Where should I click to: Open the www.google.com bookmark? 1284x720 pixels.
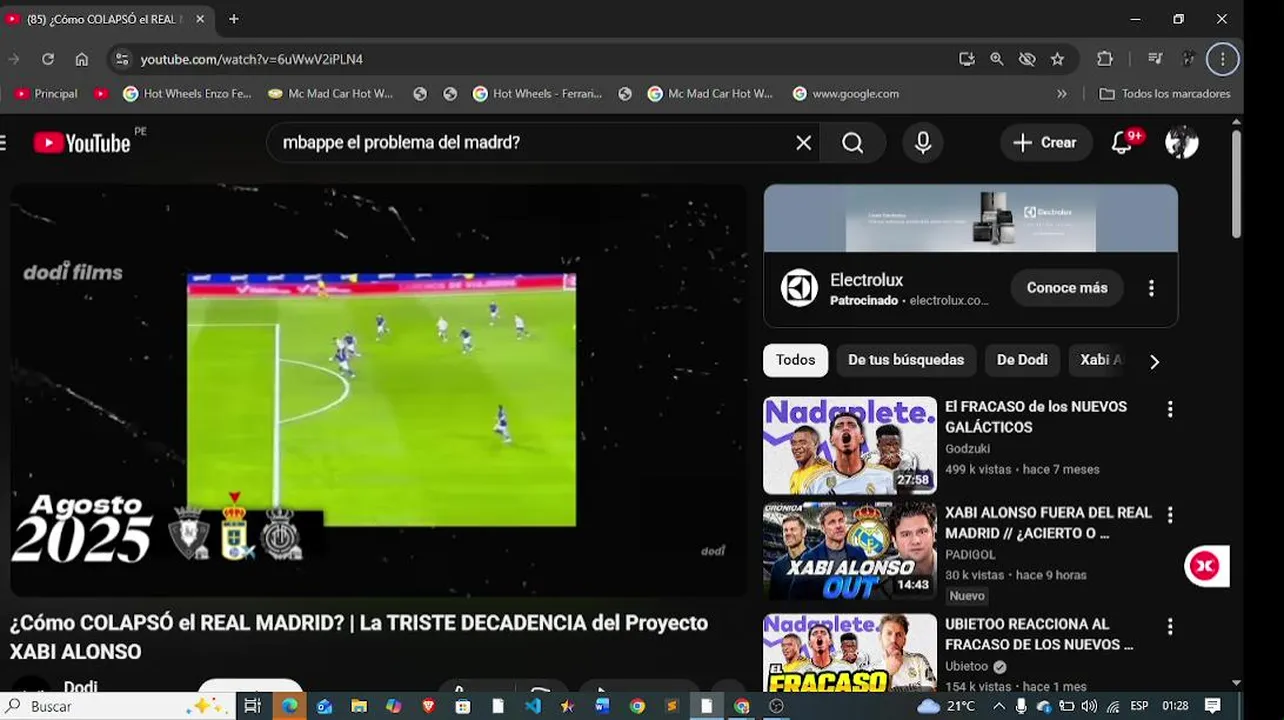846,94
